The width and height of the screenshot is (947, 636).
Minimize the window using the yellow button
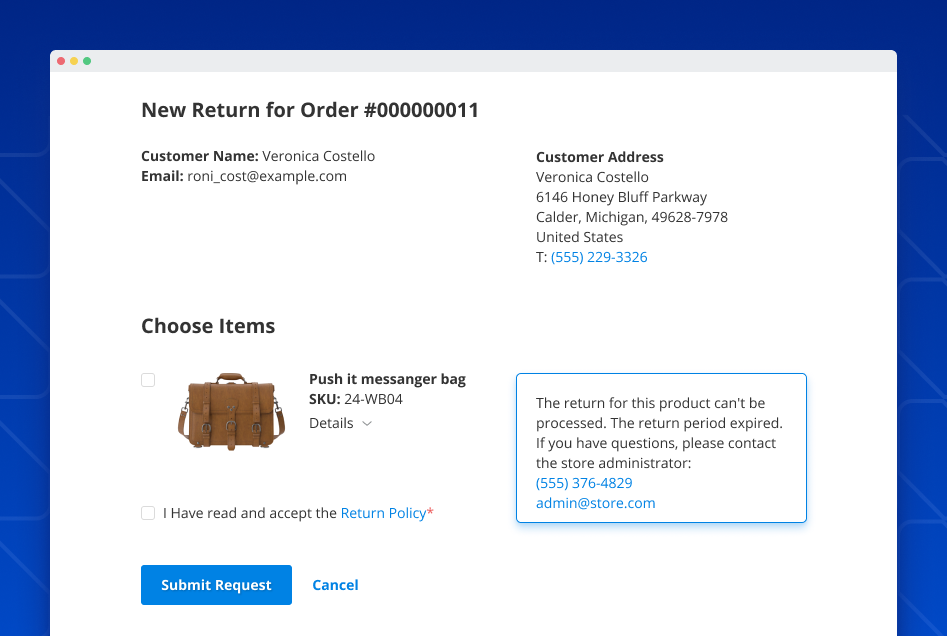coord(75,61)
